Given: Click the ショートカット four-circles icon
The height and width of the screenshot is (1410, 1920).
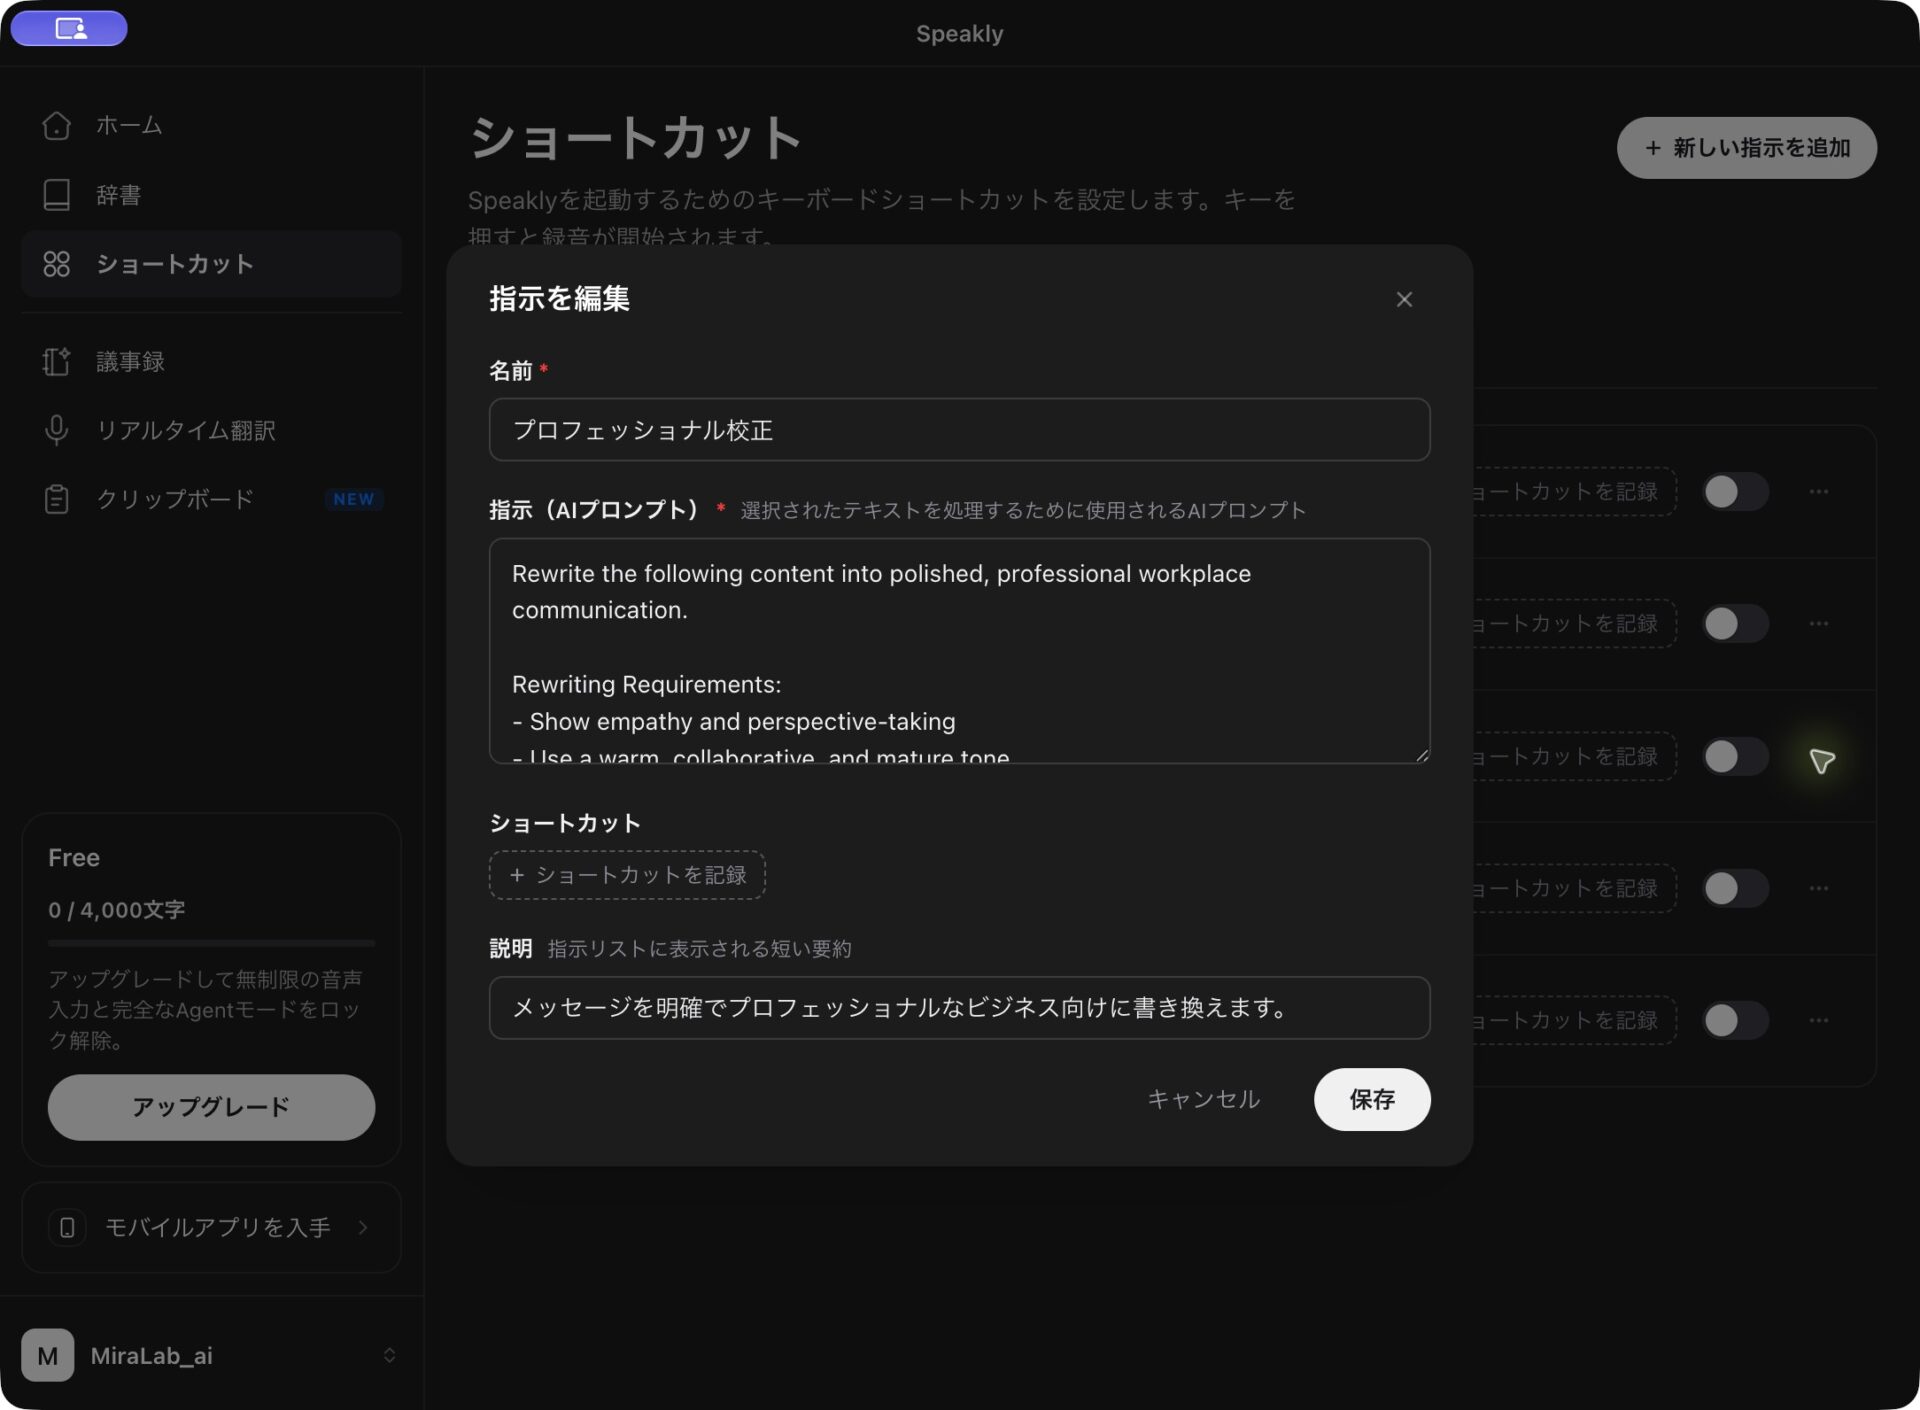Looking at the screenshot, I should [x=56, y=264].
